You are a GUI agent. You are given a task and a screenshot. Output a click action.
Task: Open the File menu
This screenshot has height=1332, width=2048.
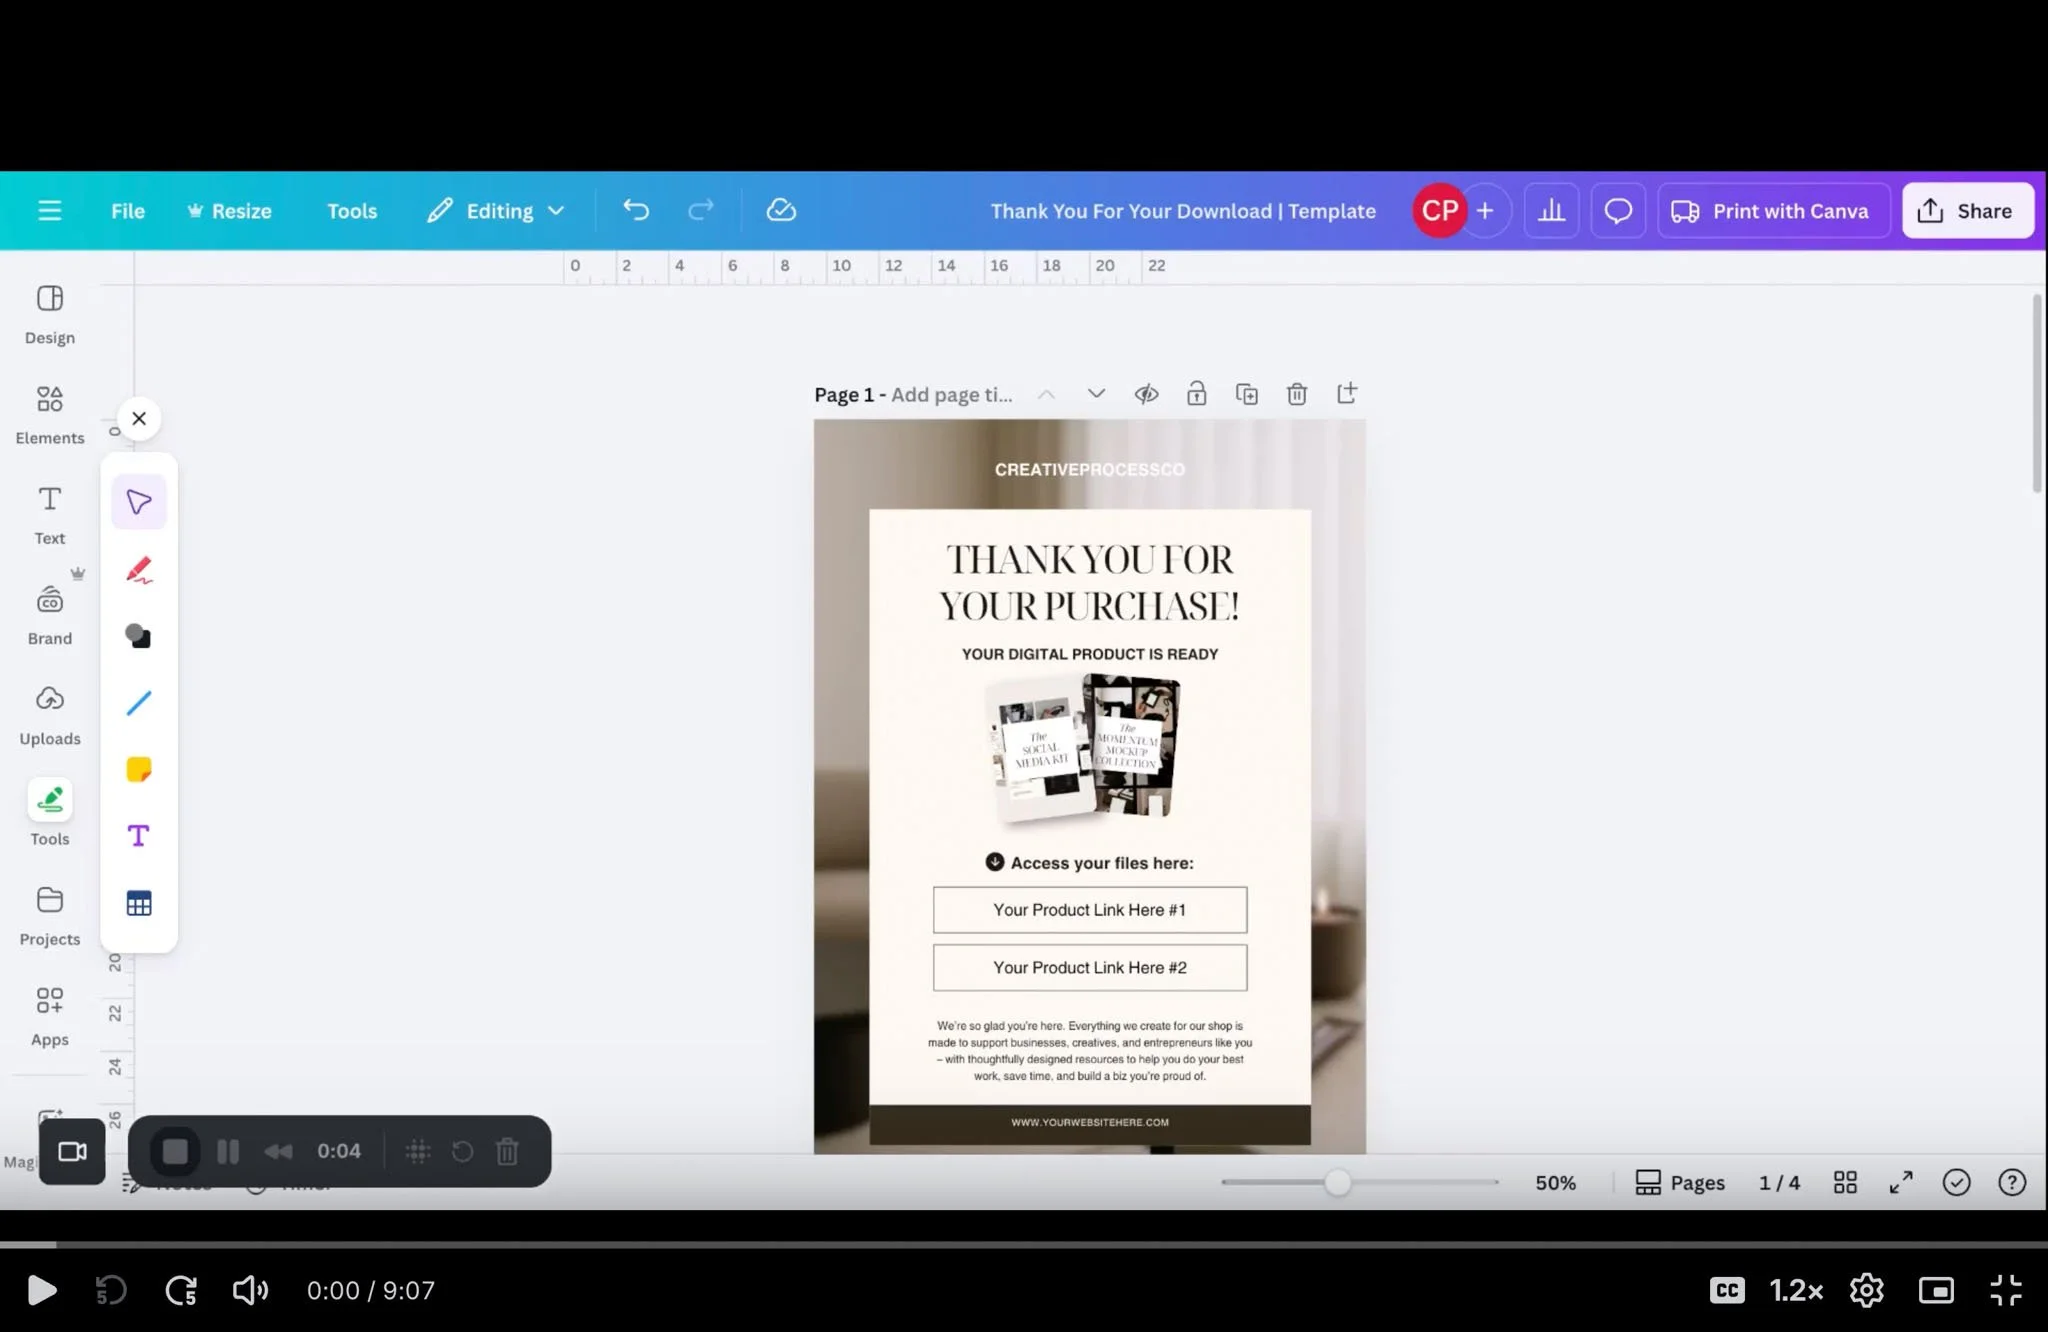[128, 211]
